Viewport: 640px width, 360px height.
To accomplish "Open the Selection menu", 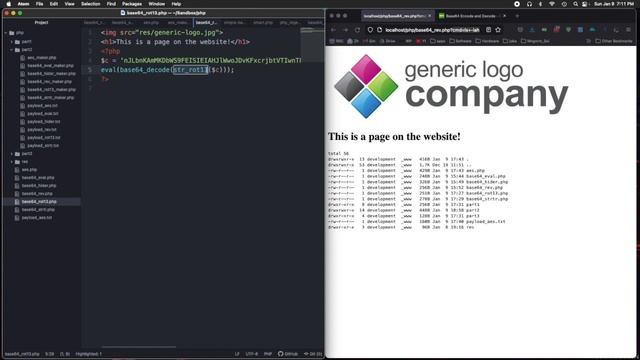I will coord(91,4).
